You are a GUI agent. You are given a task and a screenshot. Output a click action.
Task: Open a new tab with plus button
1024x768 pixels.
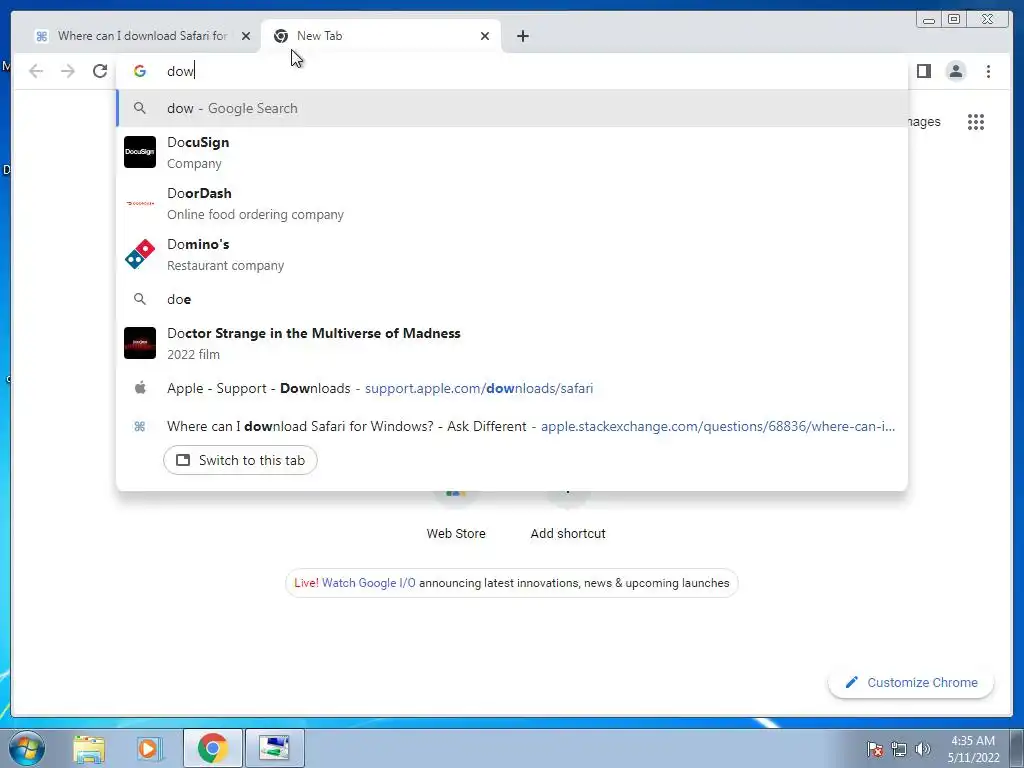coord(522,36)
